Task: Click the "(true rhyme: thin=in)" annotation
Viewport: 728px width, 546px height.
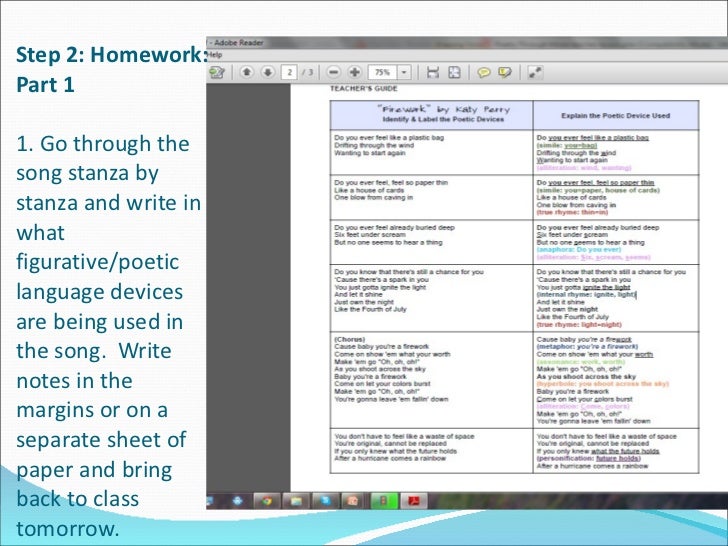Action: pyautogui.click(x=572, y=213)
